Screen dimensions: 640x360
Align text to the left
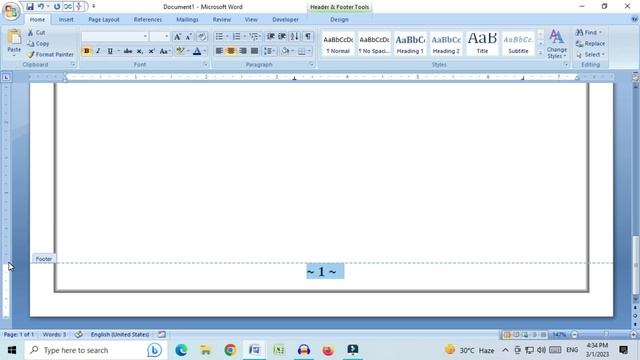219,51
